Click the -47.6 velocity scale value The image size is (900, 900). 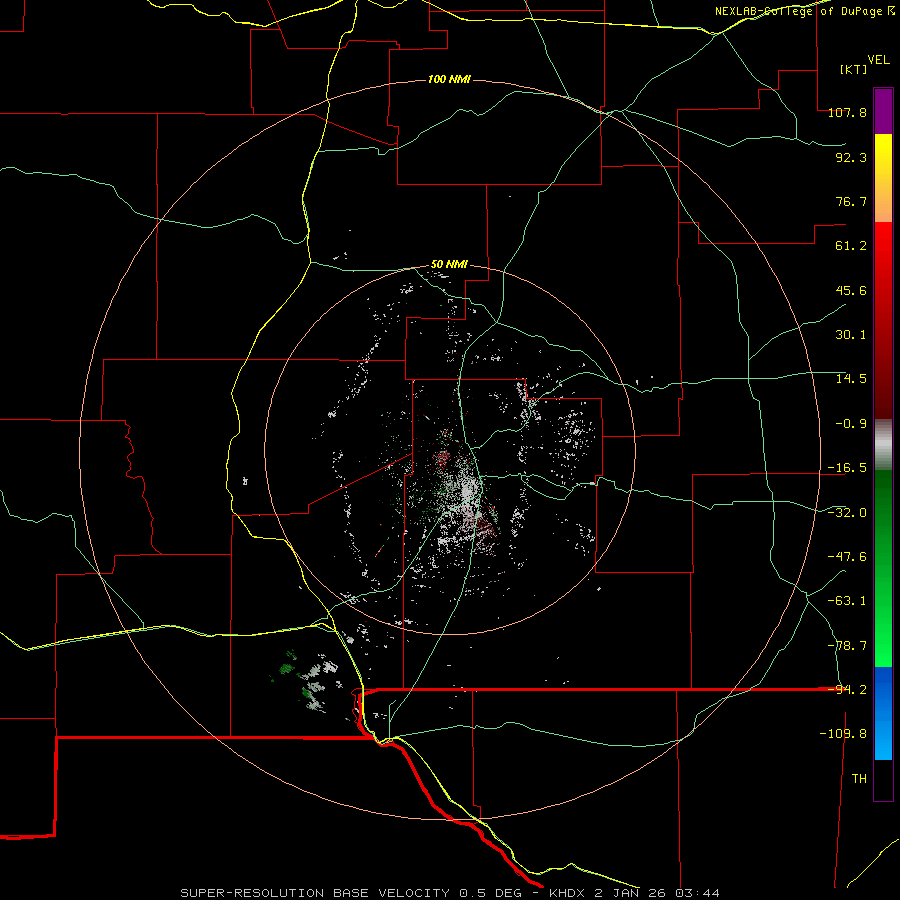(847, 557)
